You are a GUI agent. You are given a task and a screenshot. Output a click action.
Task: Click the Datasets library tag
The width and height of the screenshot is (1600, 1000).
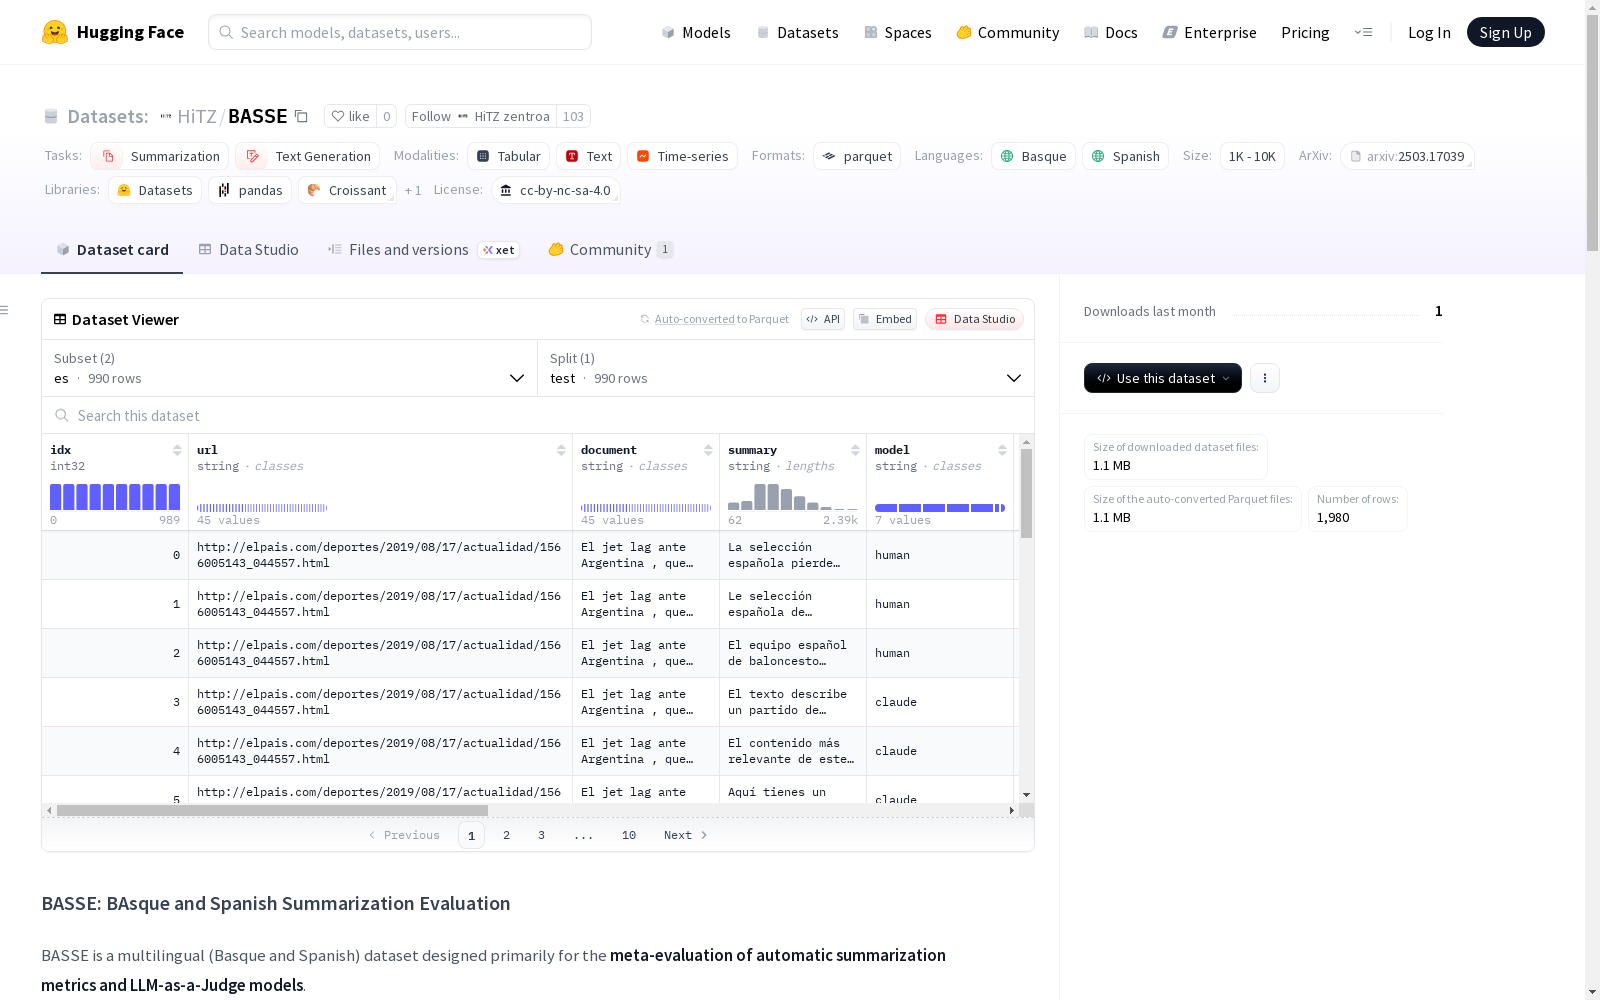[x=155, y=190]
